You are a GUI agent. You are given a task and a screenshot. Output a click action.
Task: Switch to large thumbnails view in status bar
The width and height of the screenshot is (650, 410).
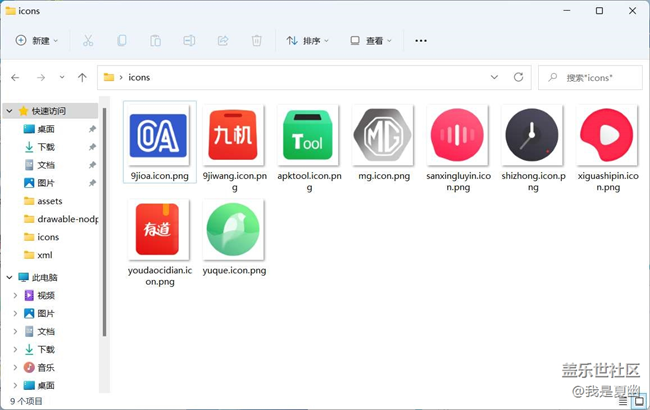[x=637, y=400]
